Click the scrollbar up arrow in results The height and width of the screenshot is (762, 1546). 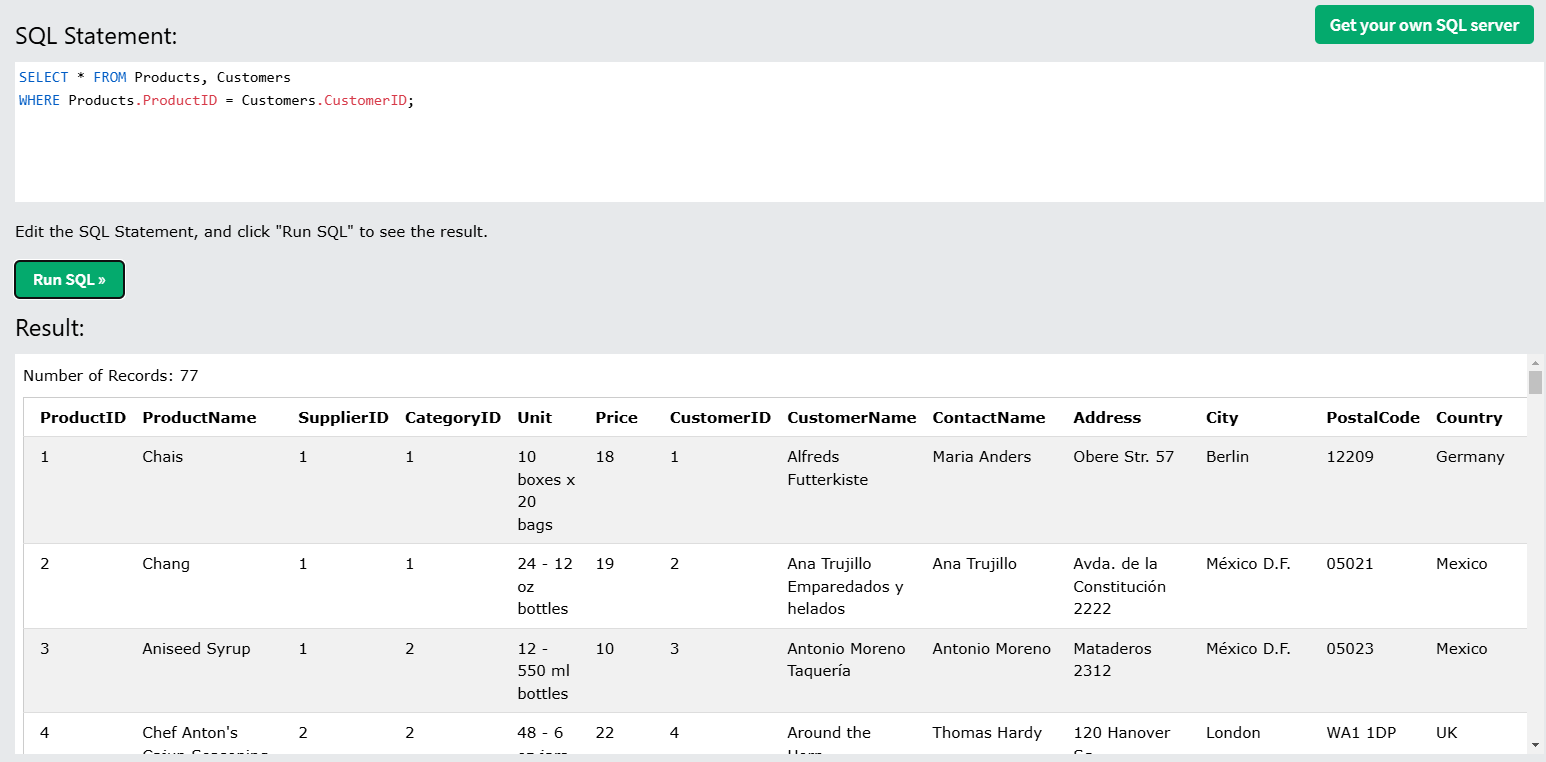point(1535,363)
